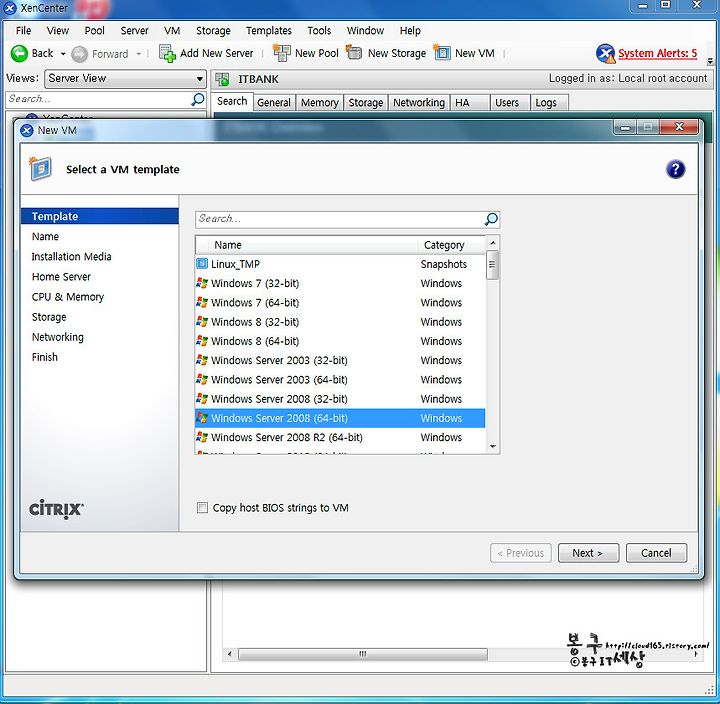Viewport: 720px width, 704px height.
Task: Click the XenCenter title bar logo
Action: pyautogui.click(x=9, y=8)
